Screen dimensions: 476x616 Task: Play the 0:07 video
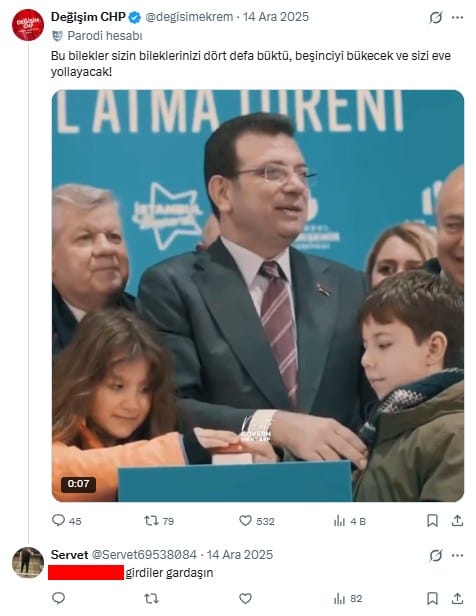click(x=258, y=295)
